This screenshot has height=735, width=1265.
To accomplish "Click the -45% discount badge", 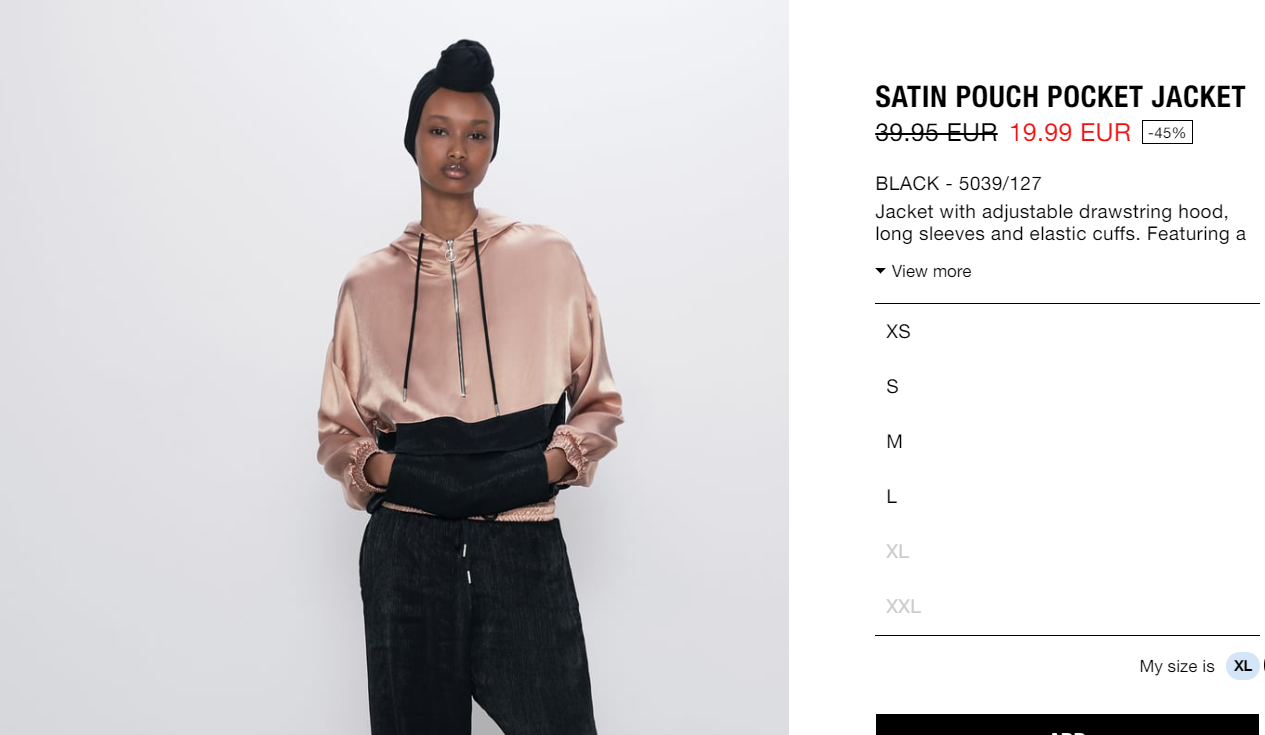I will (x=1167, y=132).
